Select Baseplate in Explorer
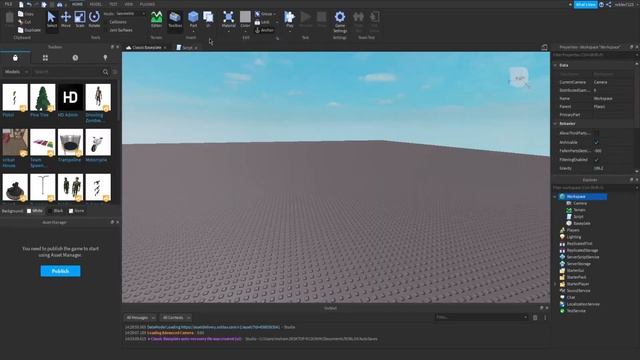Viewport: 640px width, 360px height. 582,224
